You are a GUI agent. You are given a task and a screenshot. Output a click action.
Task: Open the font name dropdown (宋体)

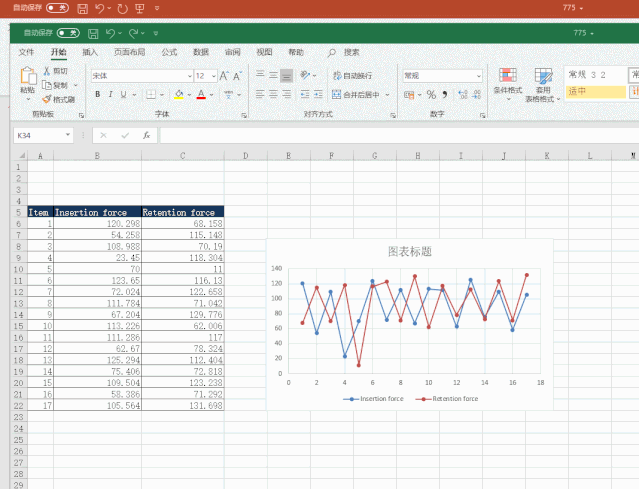coord(188,76)
